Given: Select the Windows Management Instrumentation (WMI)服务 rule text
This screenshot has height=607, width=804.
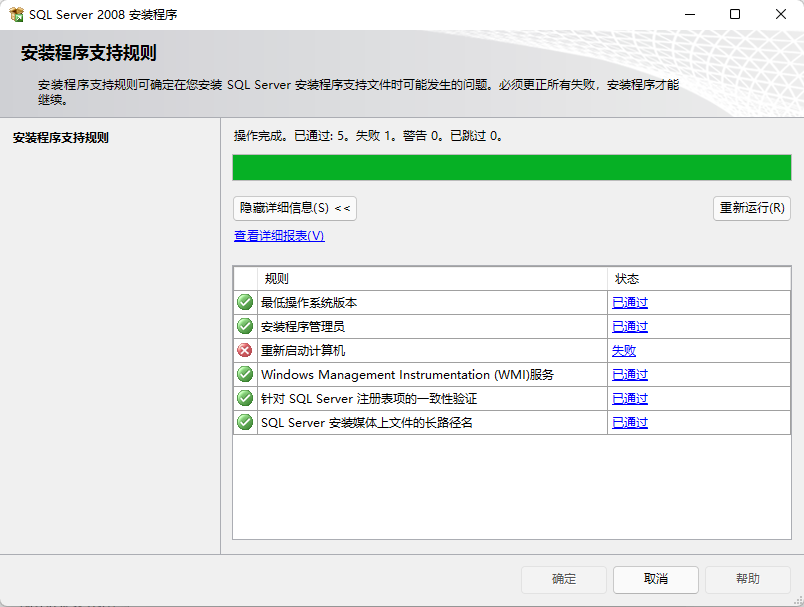Looking at the screenshot, I should 407,375.
